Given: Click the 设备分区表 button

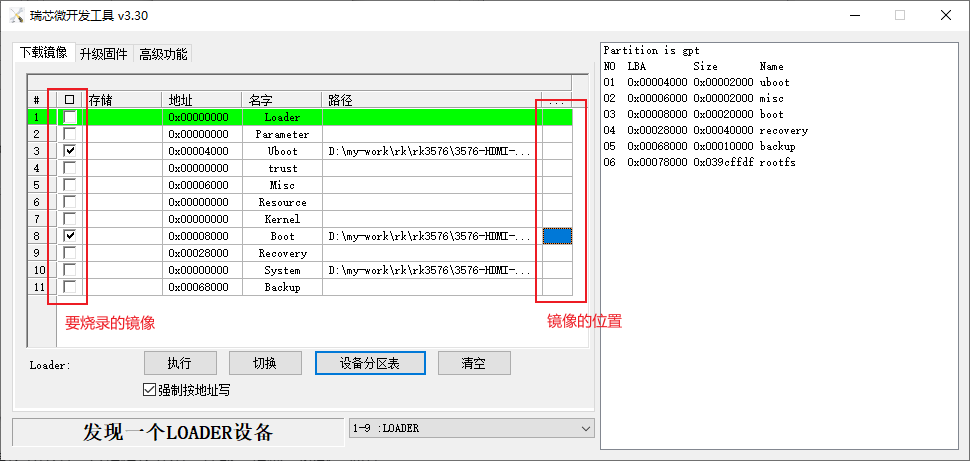Looking at the screenshot, I should [x=370, y=363].
